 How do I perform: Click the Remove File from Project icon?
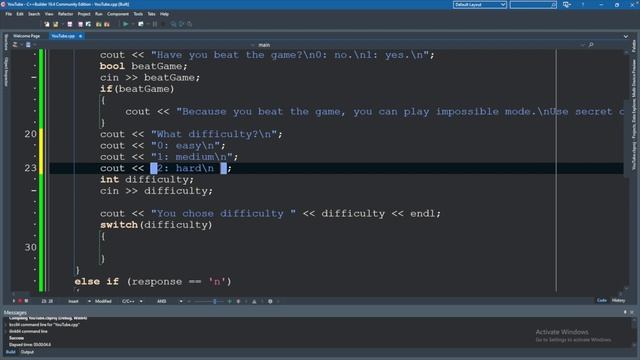(x=107, y=24)
